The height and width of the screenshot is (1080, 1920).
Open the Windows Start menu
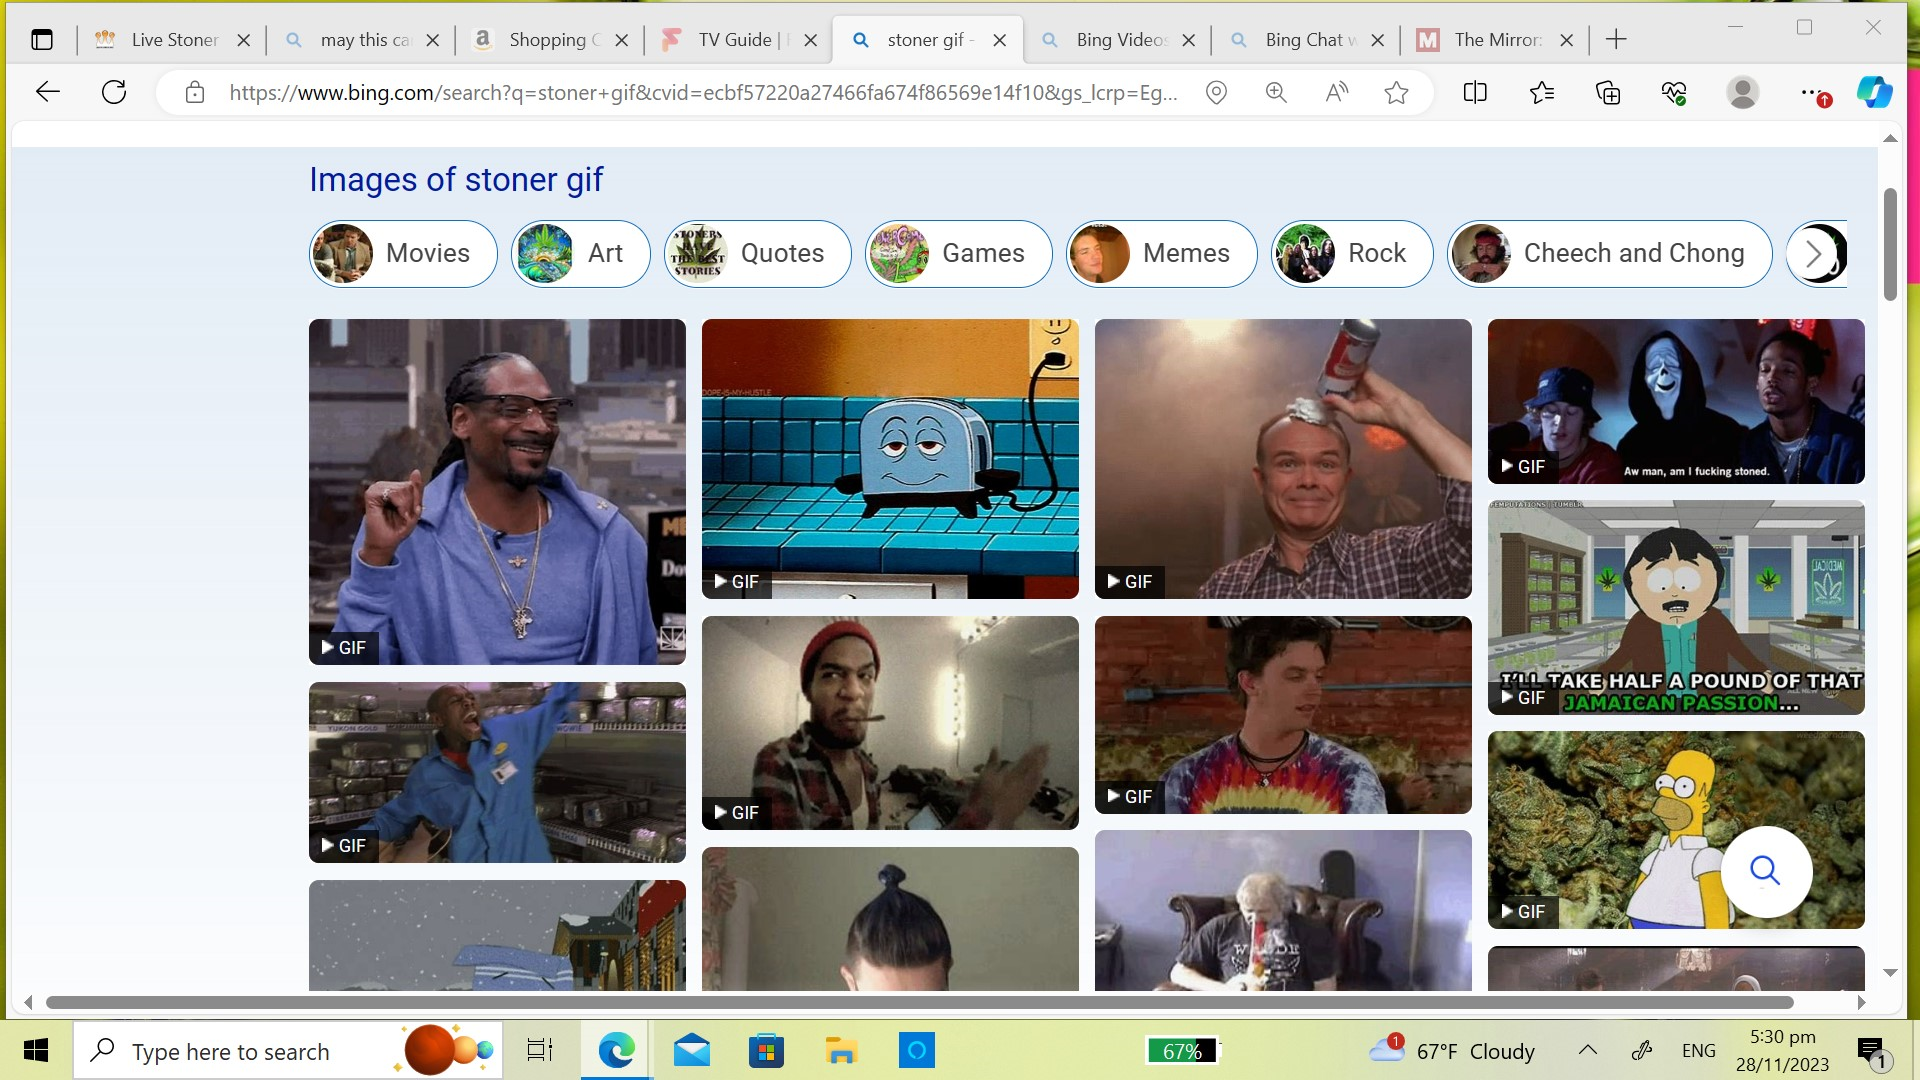(x=36, y=1051)
